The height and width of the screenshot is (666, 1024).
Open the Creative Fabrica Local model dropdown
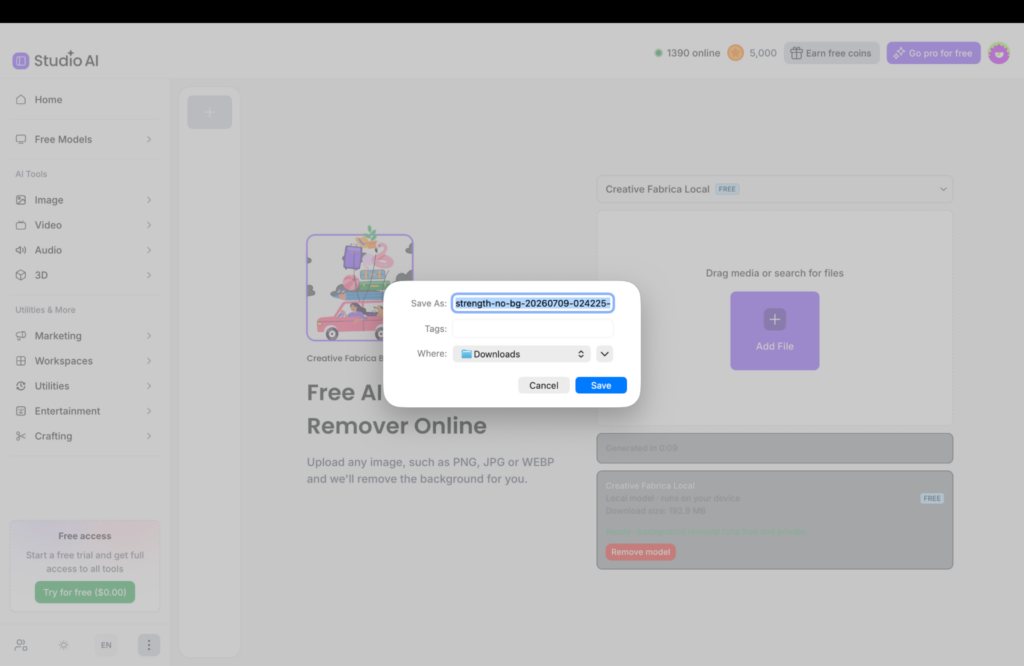(x=775, y=189)
